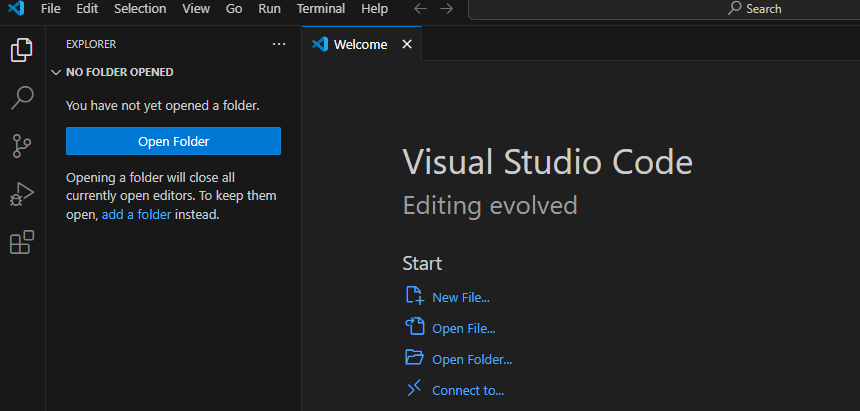The width and height of the screenshot is (860, 411).
Task: Click the VS Code logo in title bar
Action: click(x=16, y=9)
